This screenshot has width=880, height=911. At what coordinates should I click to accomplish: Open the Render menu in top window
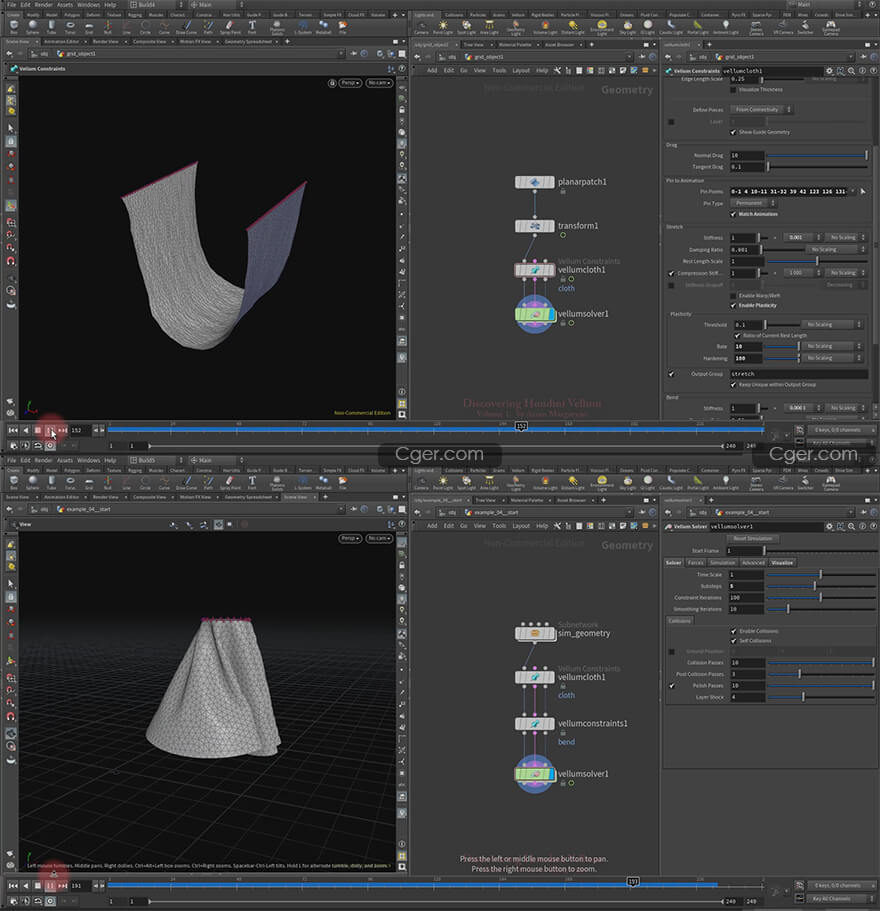[44, 5]
